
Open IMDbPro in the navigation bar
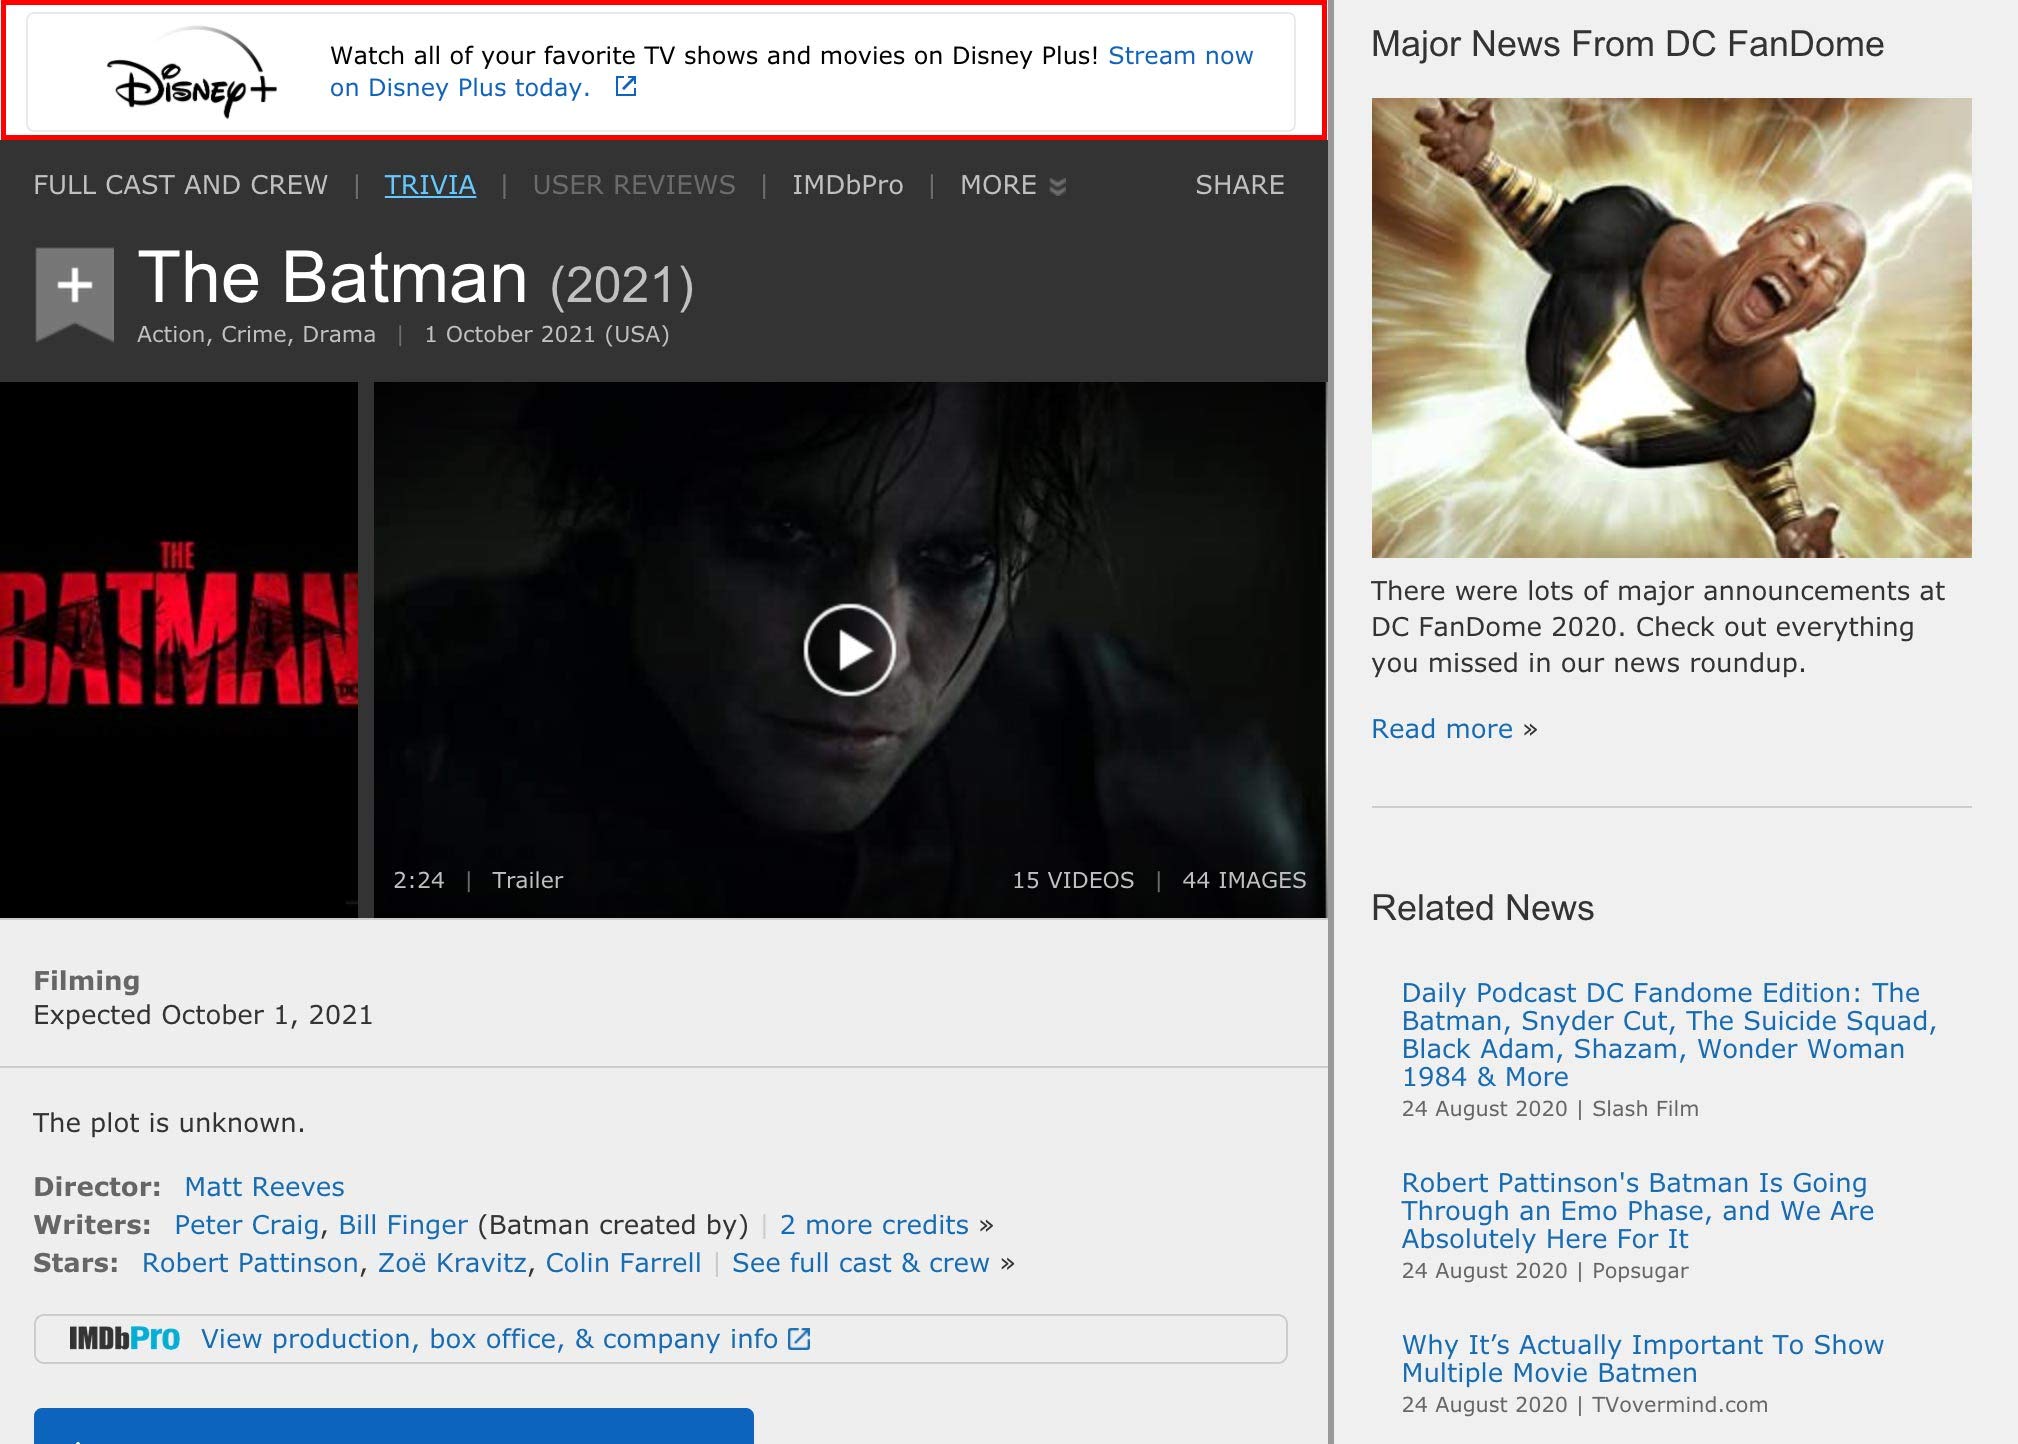click(847, 185)
